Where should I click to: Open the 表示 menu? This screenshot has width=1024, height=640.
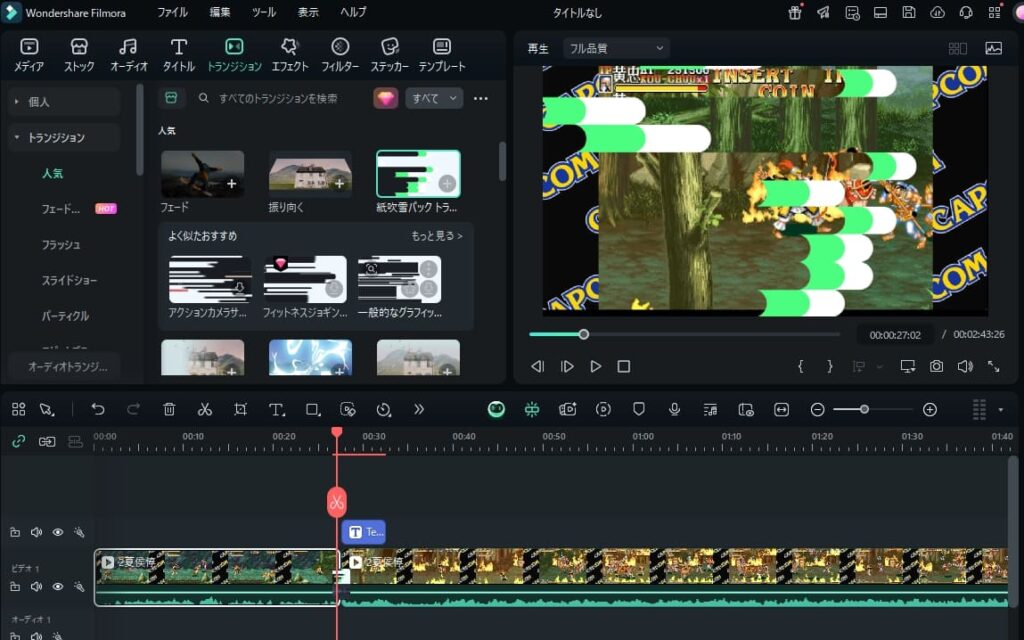click(x=308, y=12)
